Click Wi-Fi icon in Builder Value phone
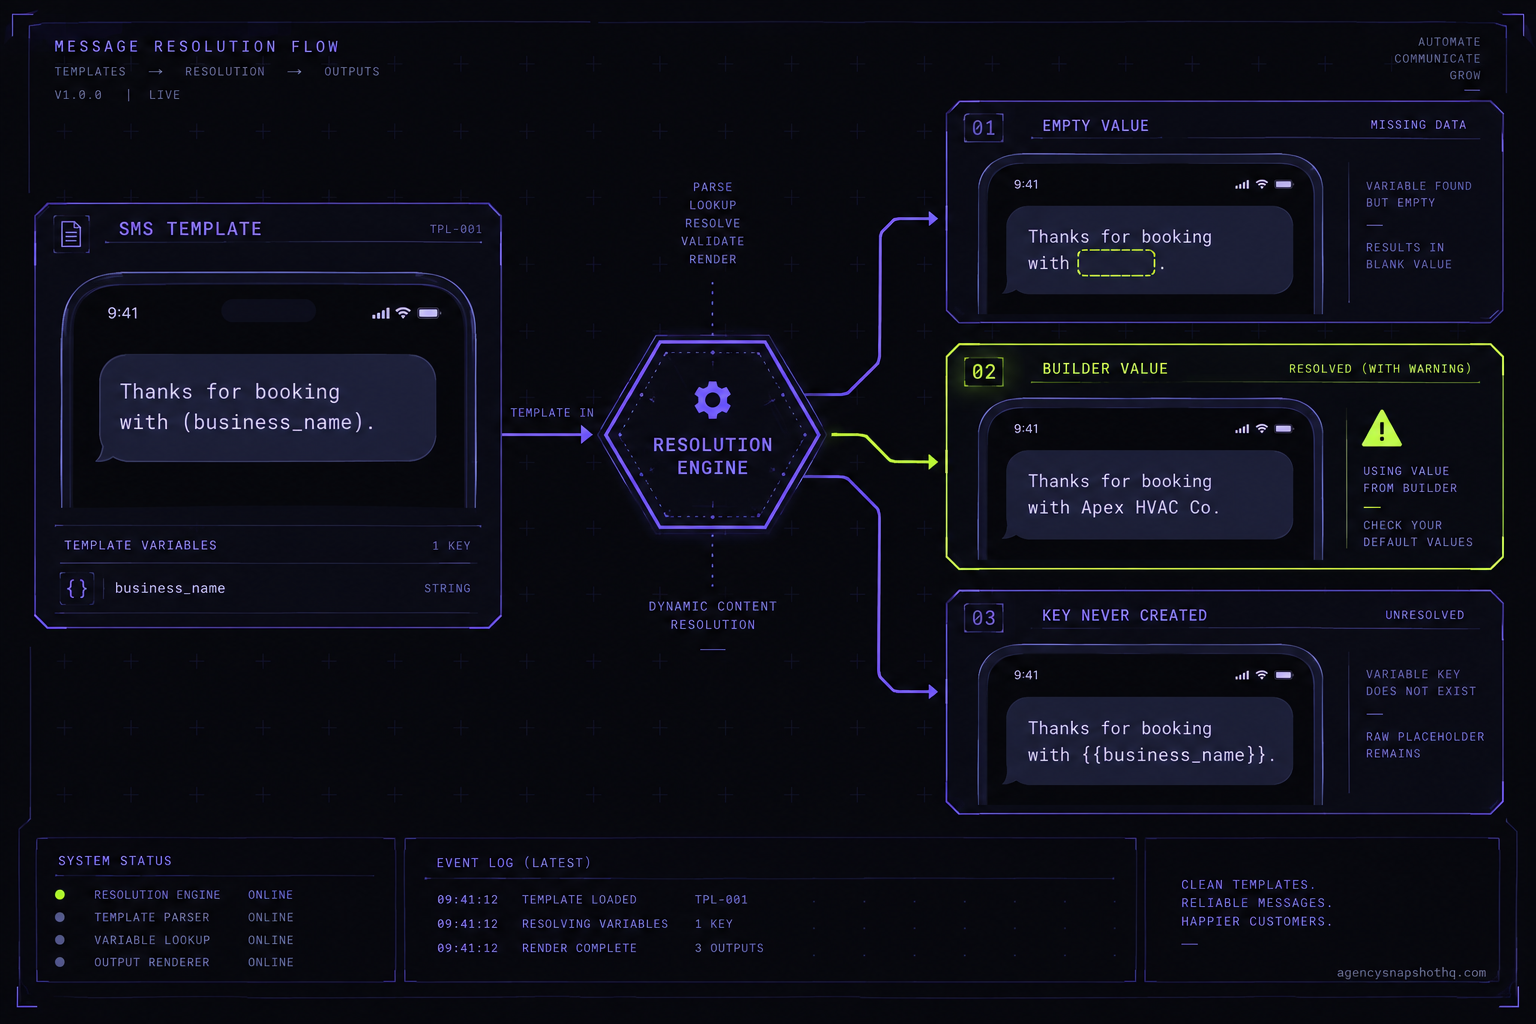This screenshot has height=1024, width=1536. click(x=1262, y=429)
